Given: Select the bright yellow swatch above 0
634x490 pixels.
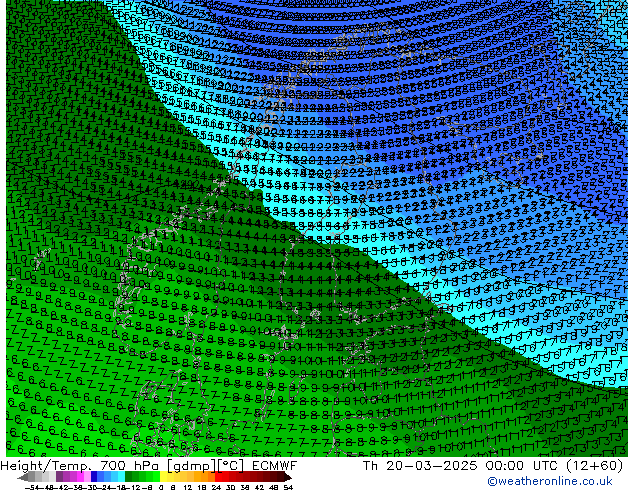Looking at the screenshot, I should pyautogui.click(x=163, y=476).
